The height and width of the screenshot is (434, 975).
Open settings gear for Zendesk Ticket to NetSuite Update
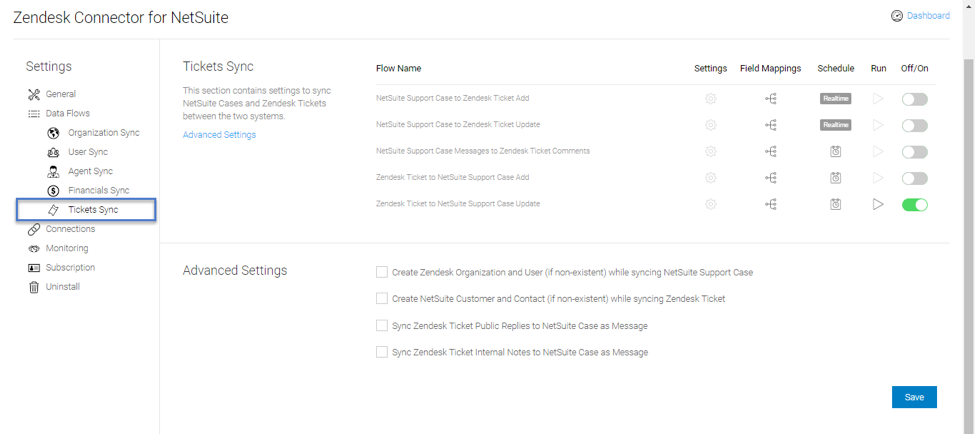point(711,204)
